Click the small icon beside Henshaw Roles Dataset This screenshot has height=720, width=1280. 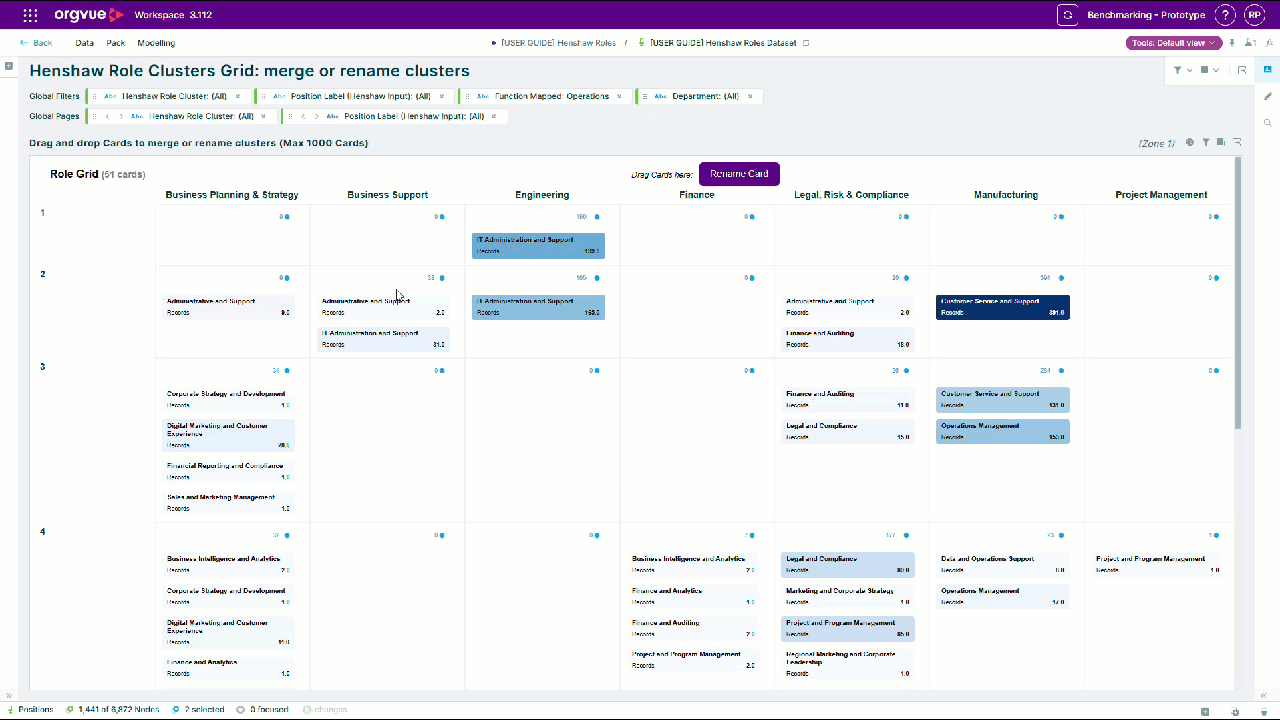[x=806, y=43]
